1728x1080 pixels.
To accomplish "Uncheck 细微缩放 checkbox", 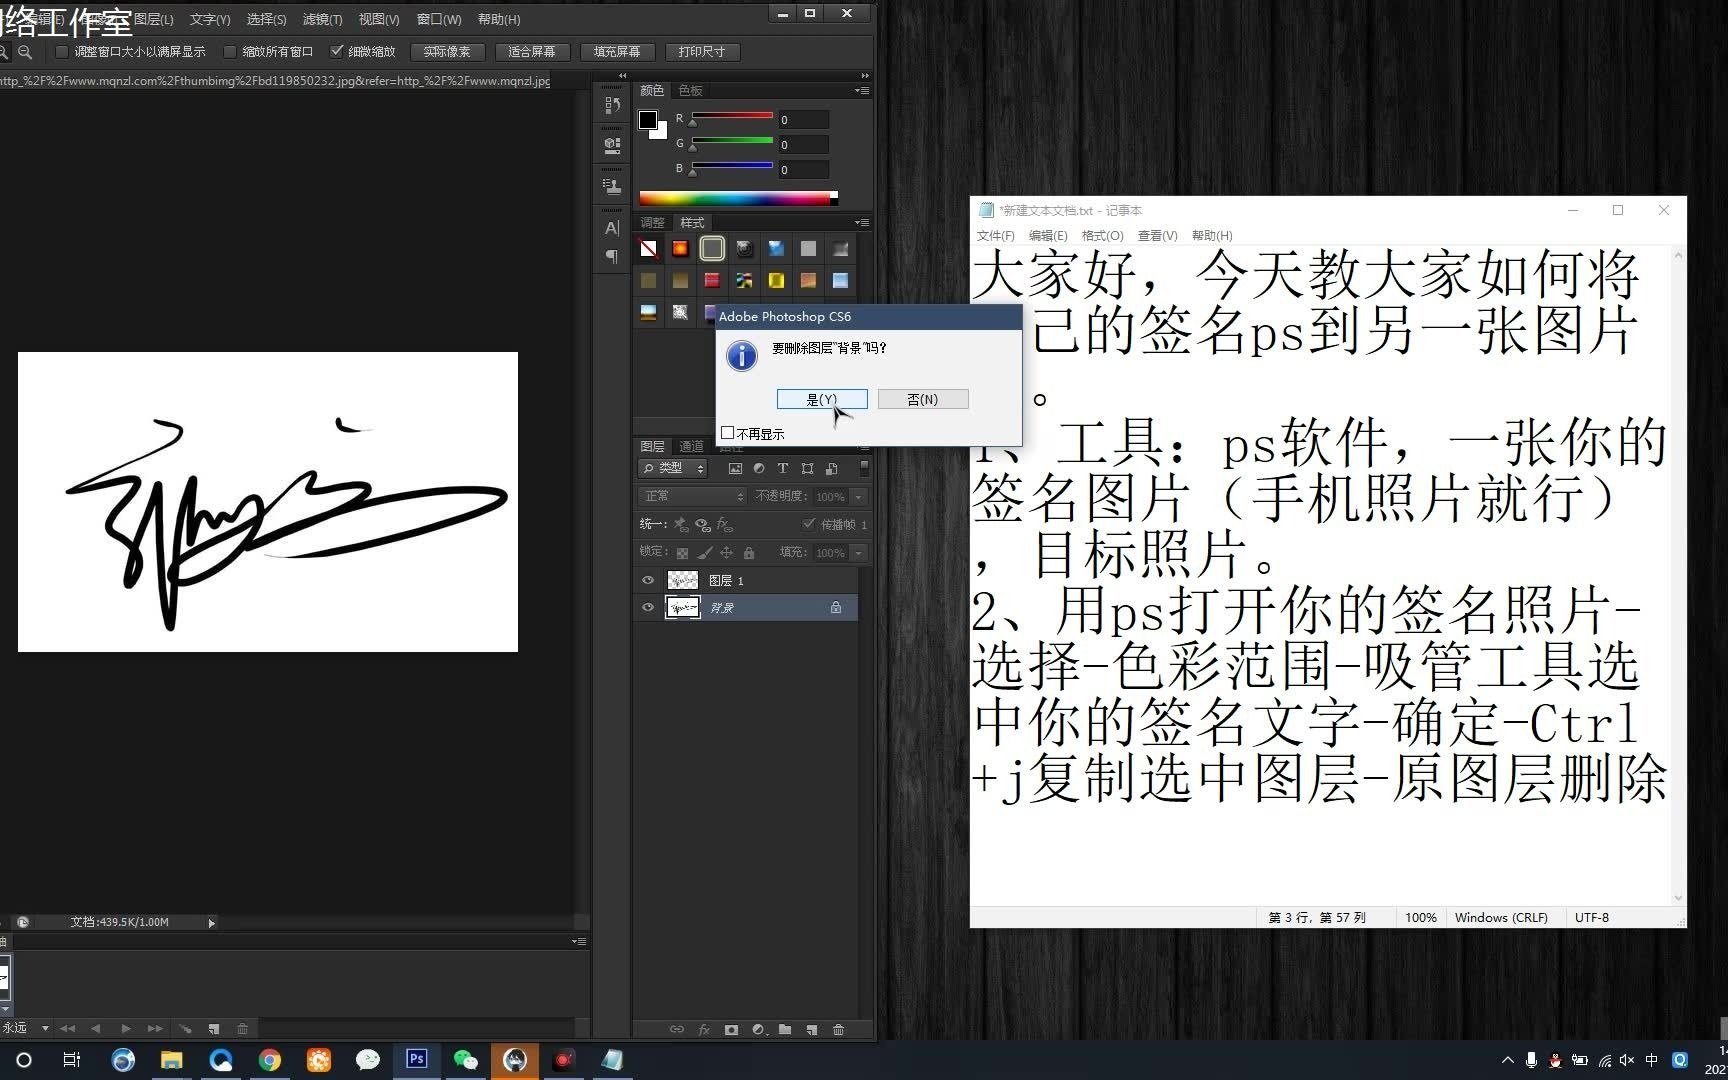I will tap(337, 52).
